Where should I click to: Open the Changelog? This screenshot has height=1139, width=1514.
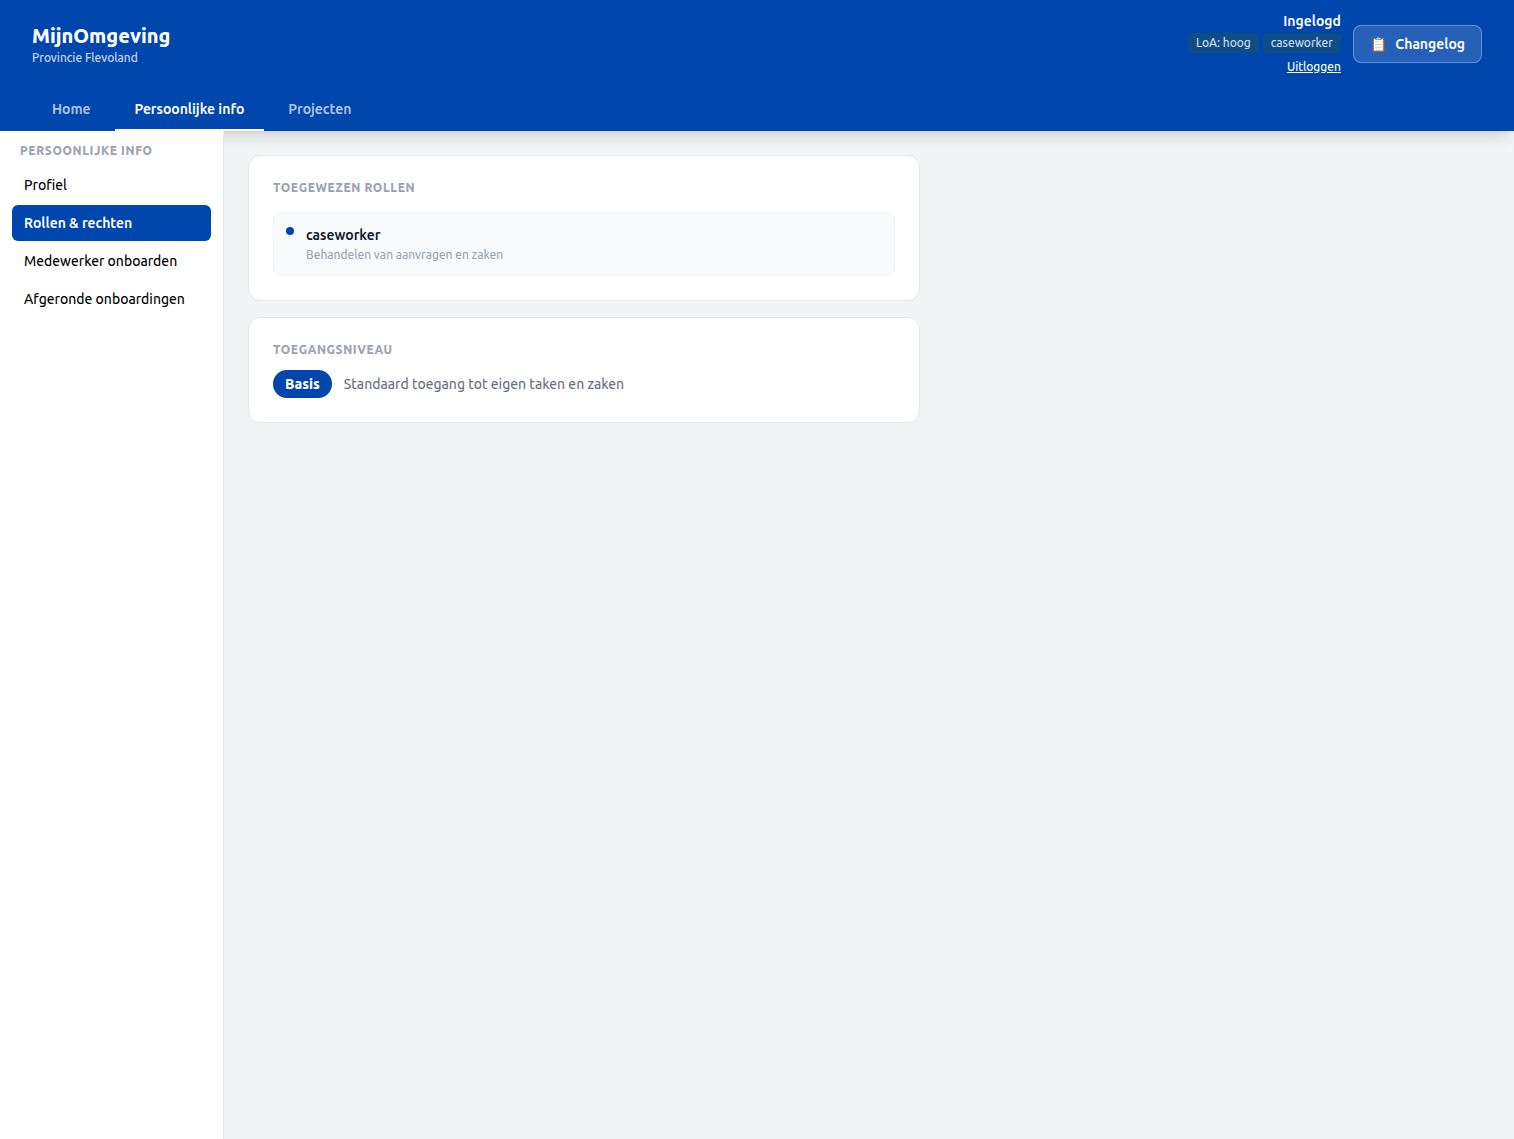pyautogui.click(x=1417, y=43)
